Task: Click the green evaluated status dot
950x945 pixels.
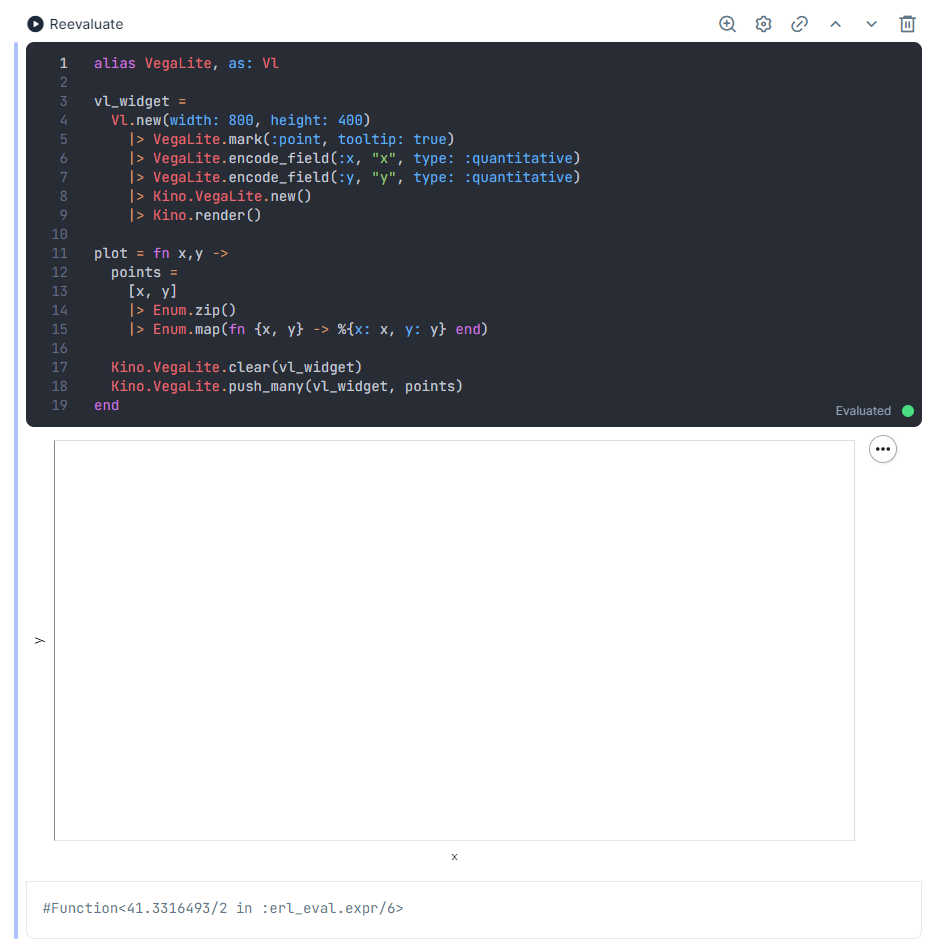Action: pos(908,411)
